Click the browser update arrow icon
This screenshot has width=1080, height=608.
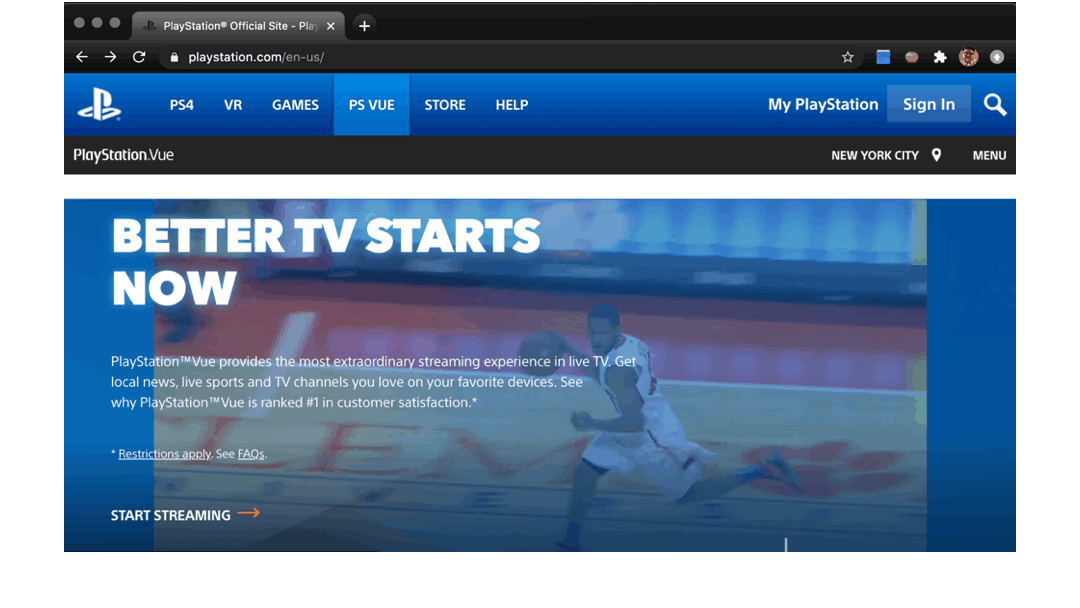[997, 57]
